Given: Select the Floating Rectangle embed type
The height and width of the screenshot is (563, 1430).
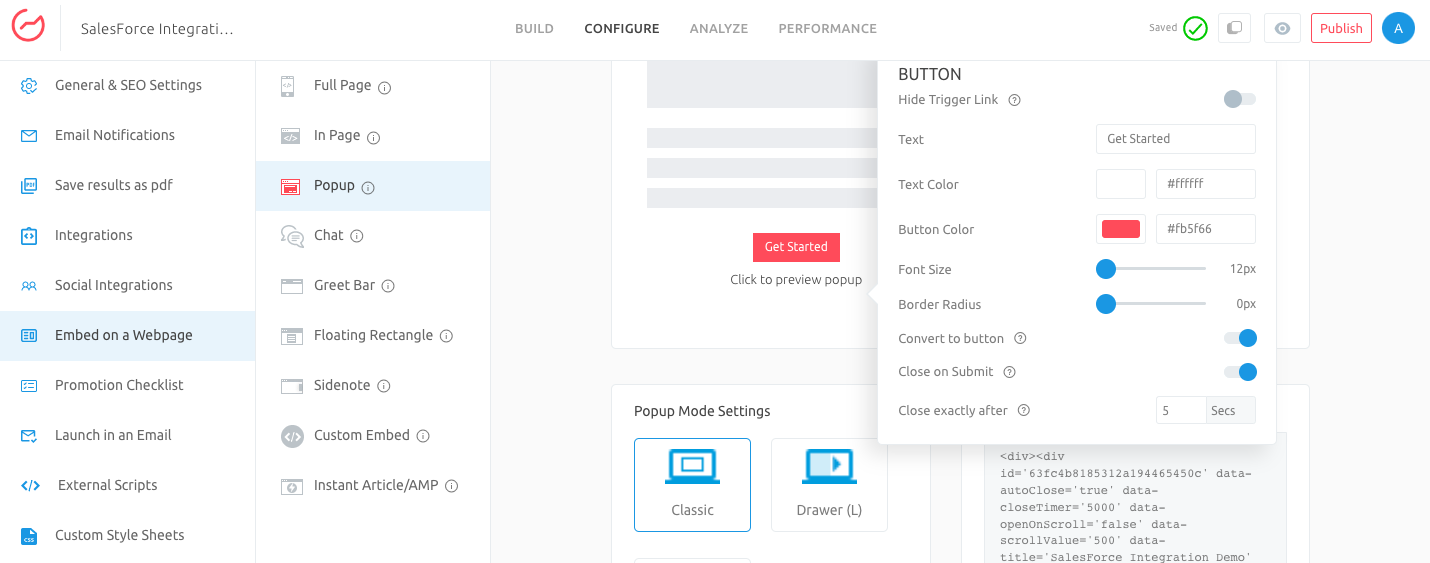Looking at the screenshot, I should pyautogui.click(x=373, y=336).
